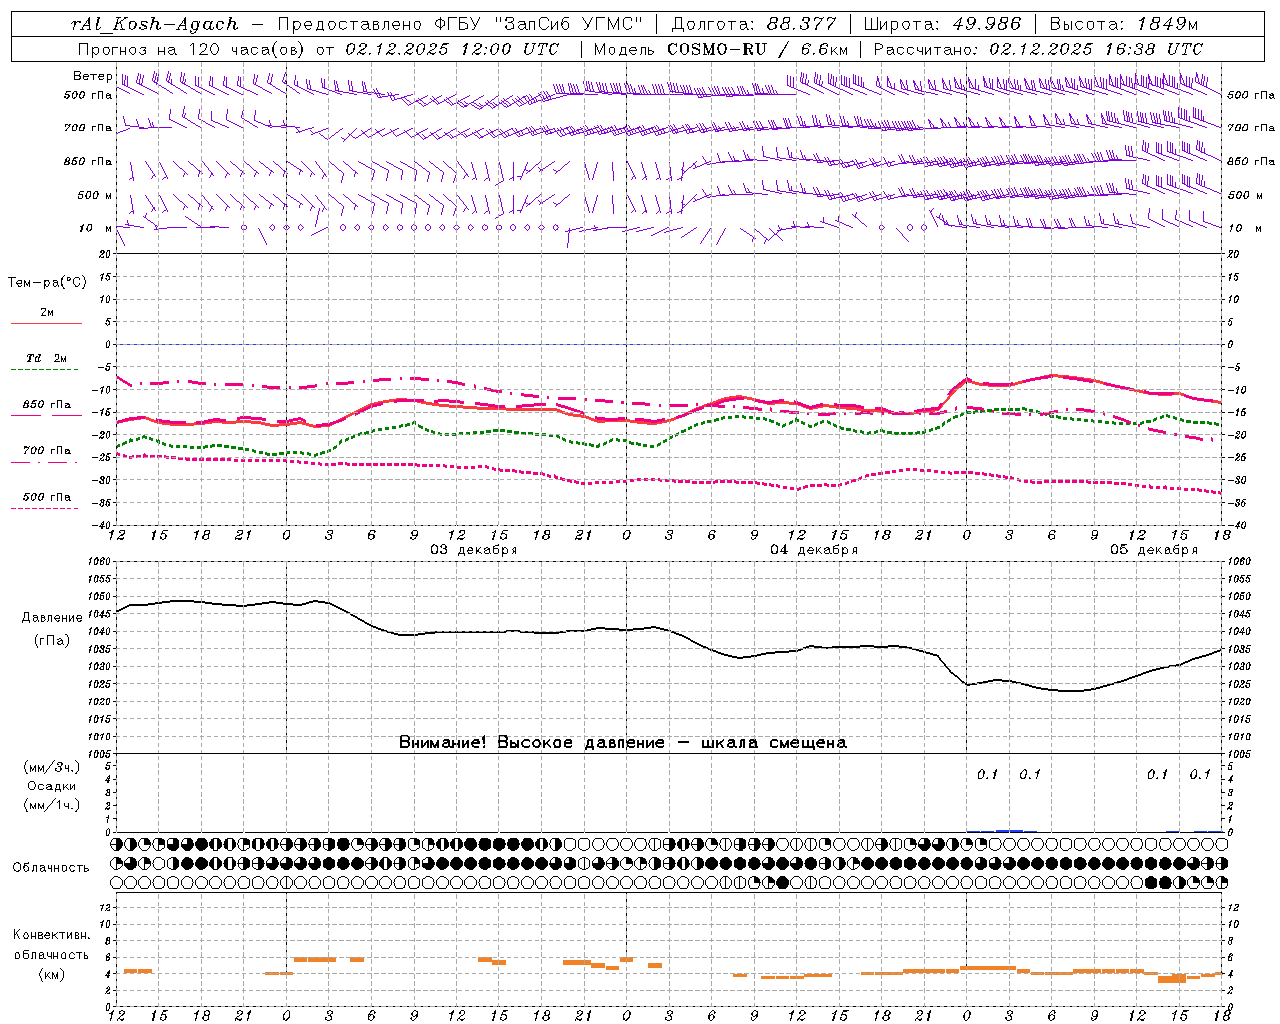Click the warning Внимание! Высокое давление — шкала смещена
The image size is (1280, 1024).
[623, 743]
